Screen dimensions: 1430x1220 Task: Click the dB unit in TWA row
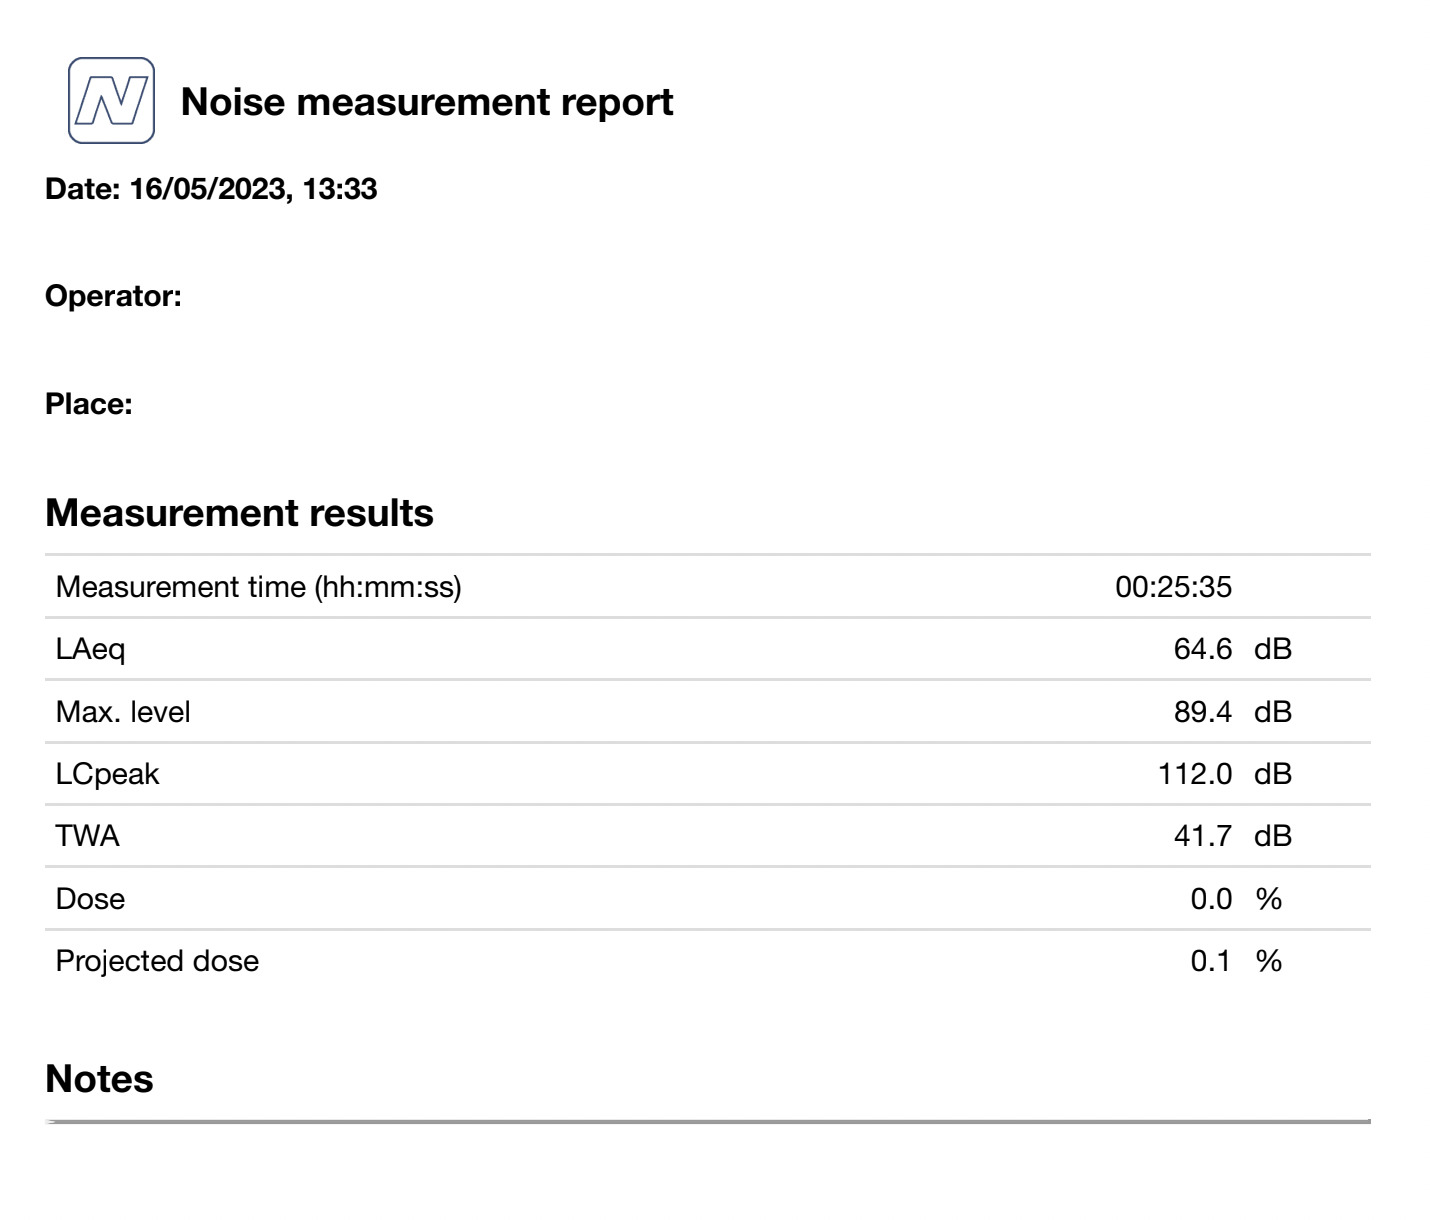click(x=1273, y=836)
